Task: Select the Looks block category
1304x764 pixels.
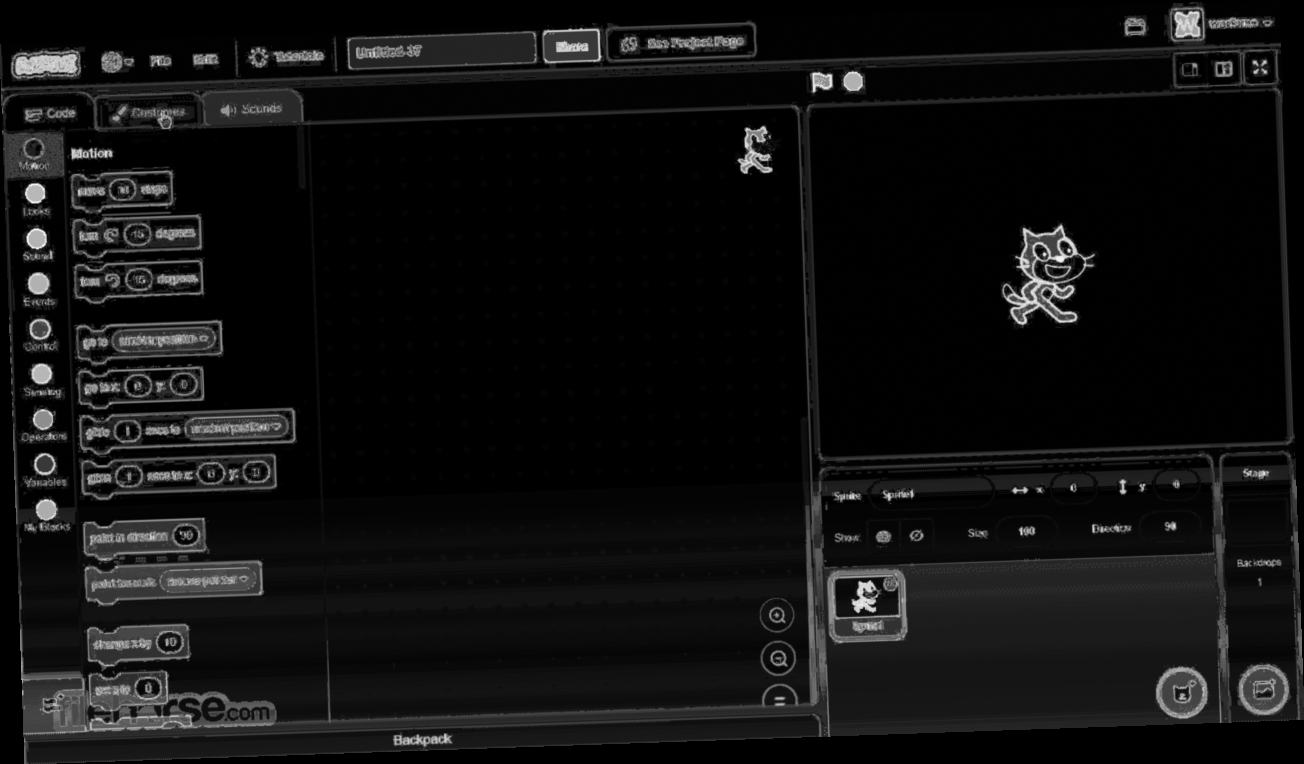Action: (x=36, y=199)
